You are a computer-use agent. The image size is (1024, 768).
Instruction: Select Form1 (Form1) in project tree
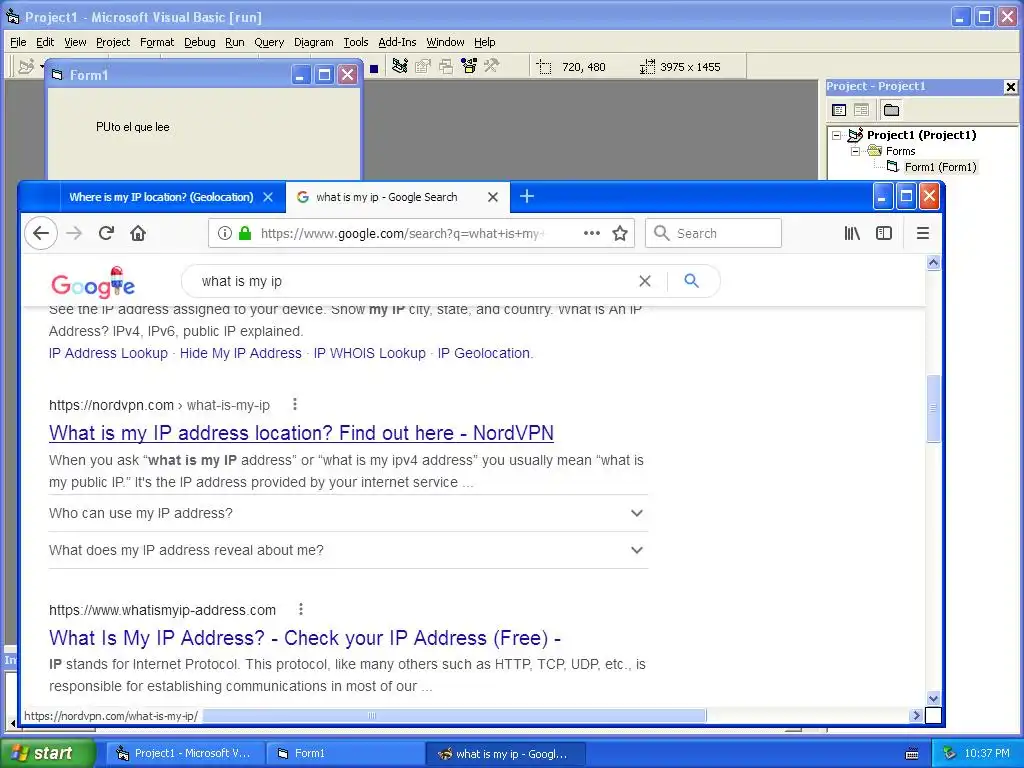940,167
